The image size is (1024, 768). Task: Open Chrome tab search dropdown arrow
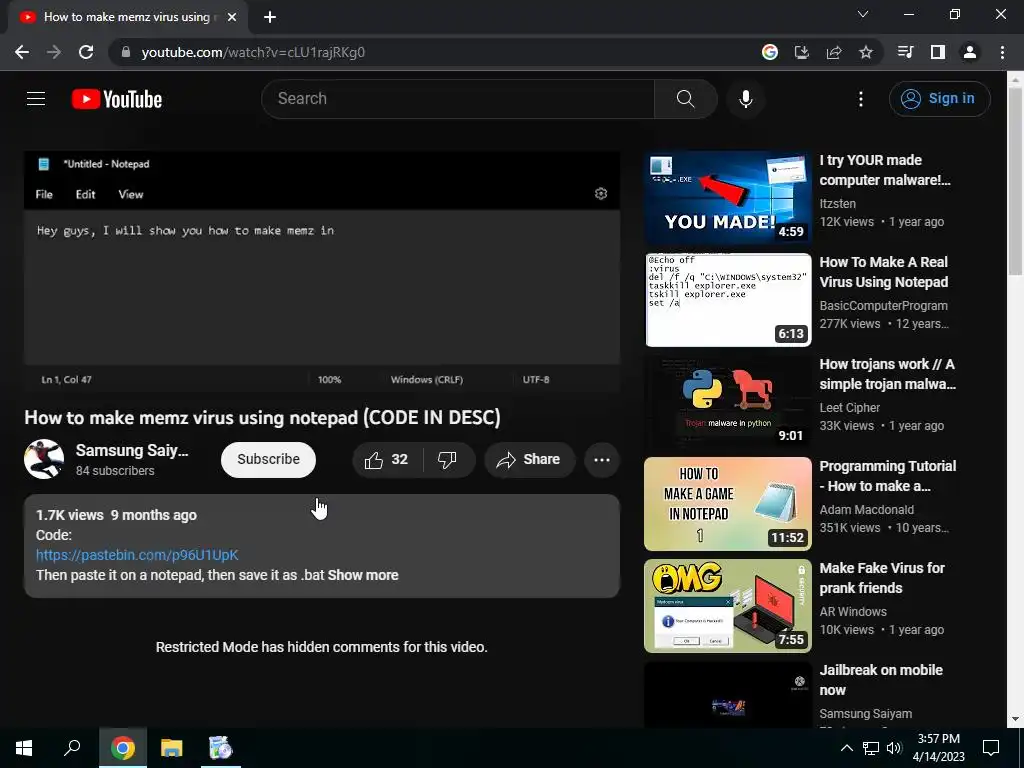pos(863,14)
